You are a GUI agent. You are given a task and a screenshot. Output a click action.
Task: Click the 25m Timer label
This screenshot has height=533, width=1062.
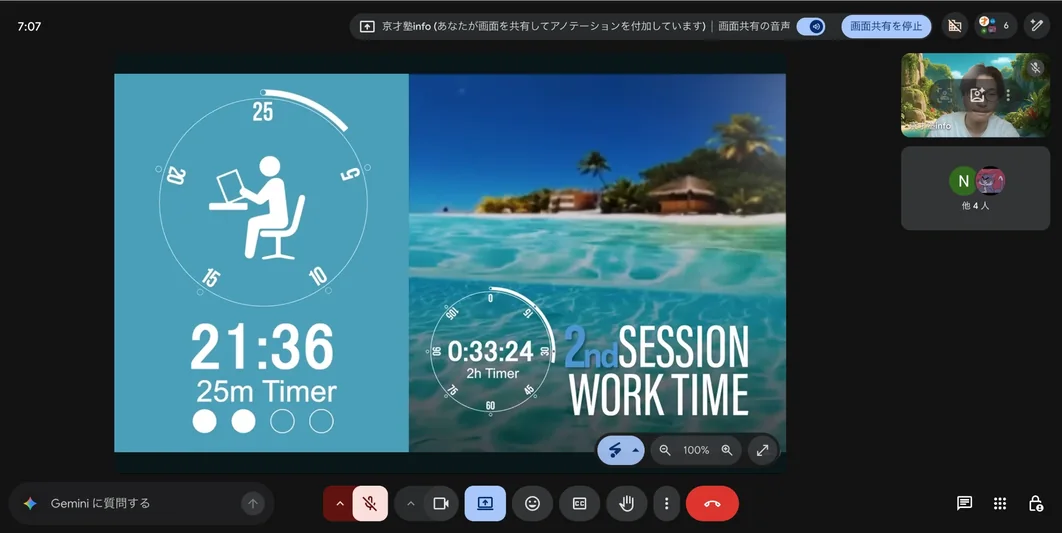pos(266,391)
